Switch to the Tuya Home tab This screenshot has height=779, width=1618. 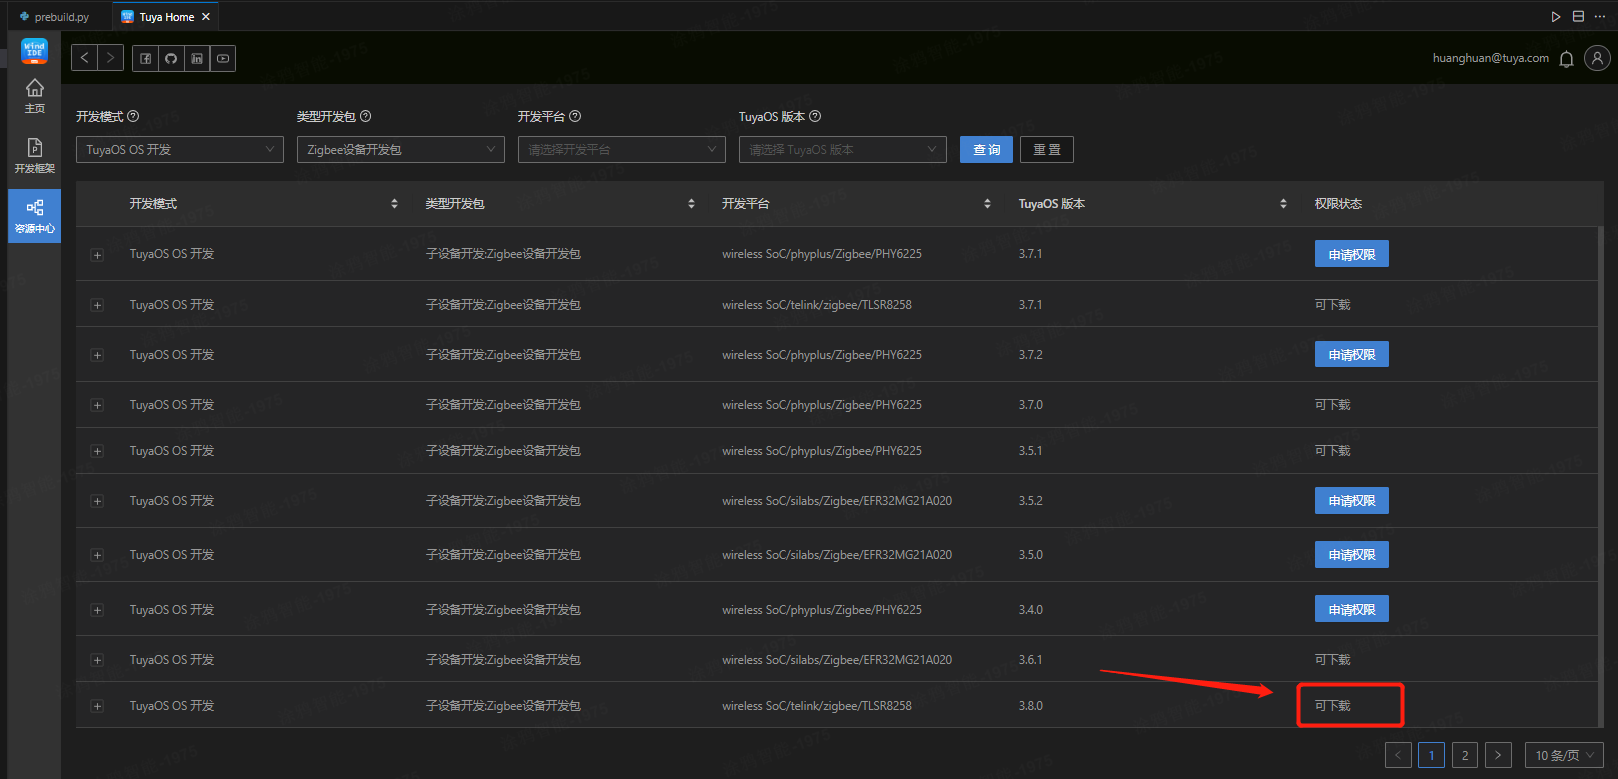coord(166,17)
